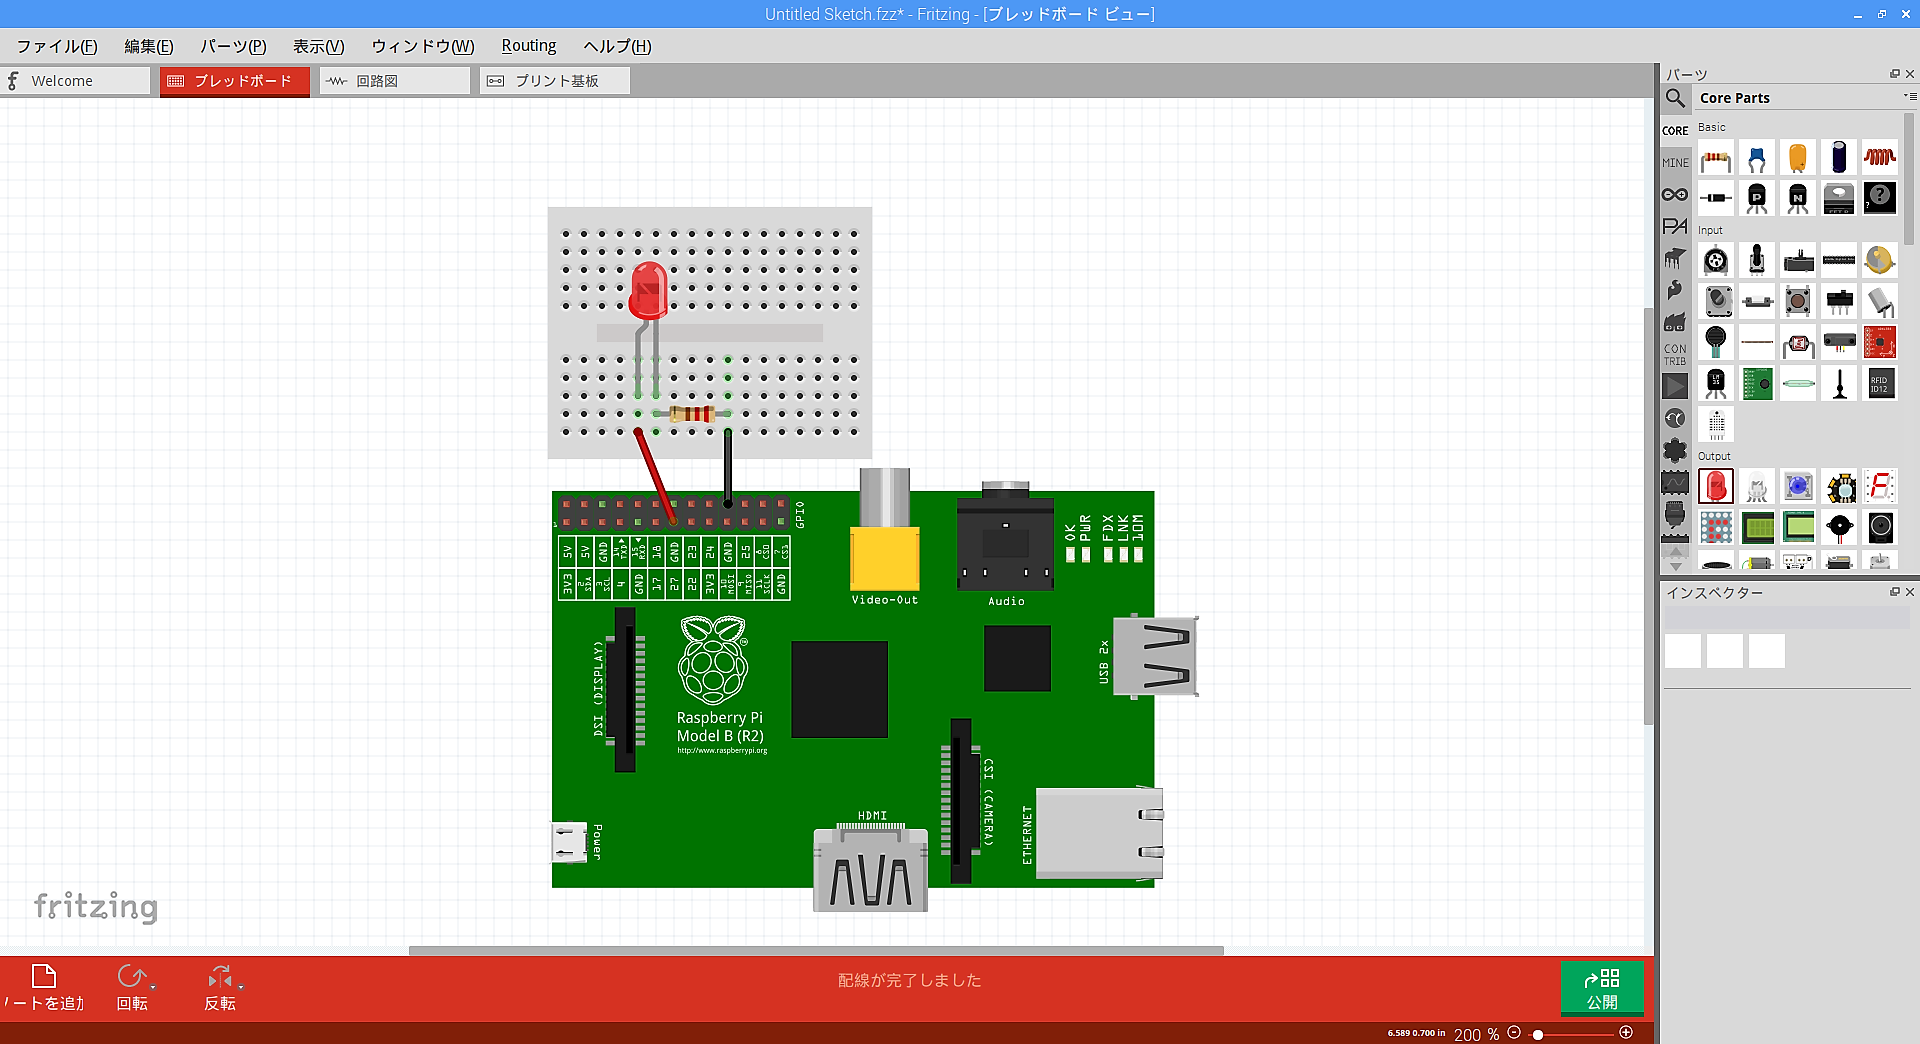Screen dimensions: 1920x1044
Task: Click the 回転 rotate button
Action: [131, 988]
